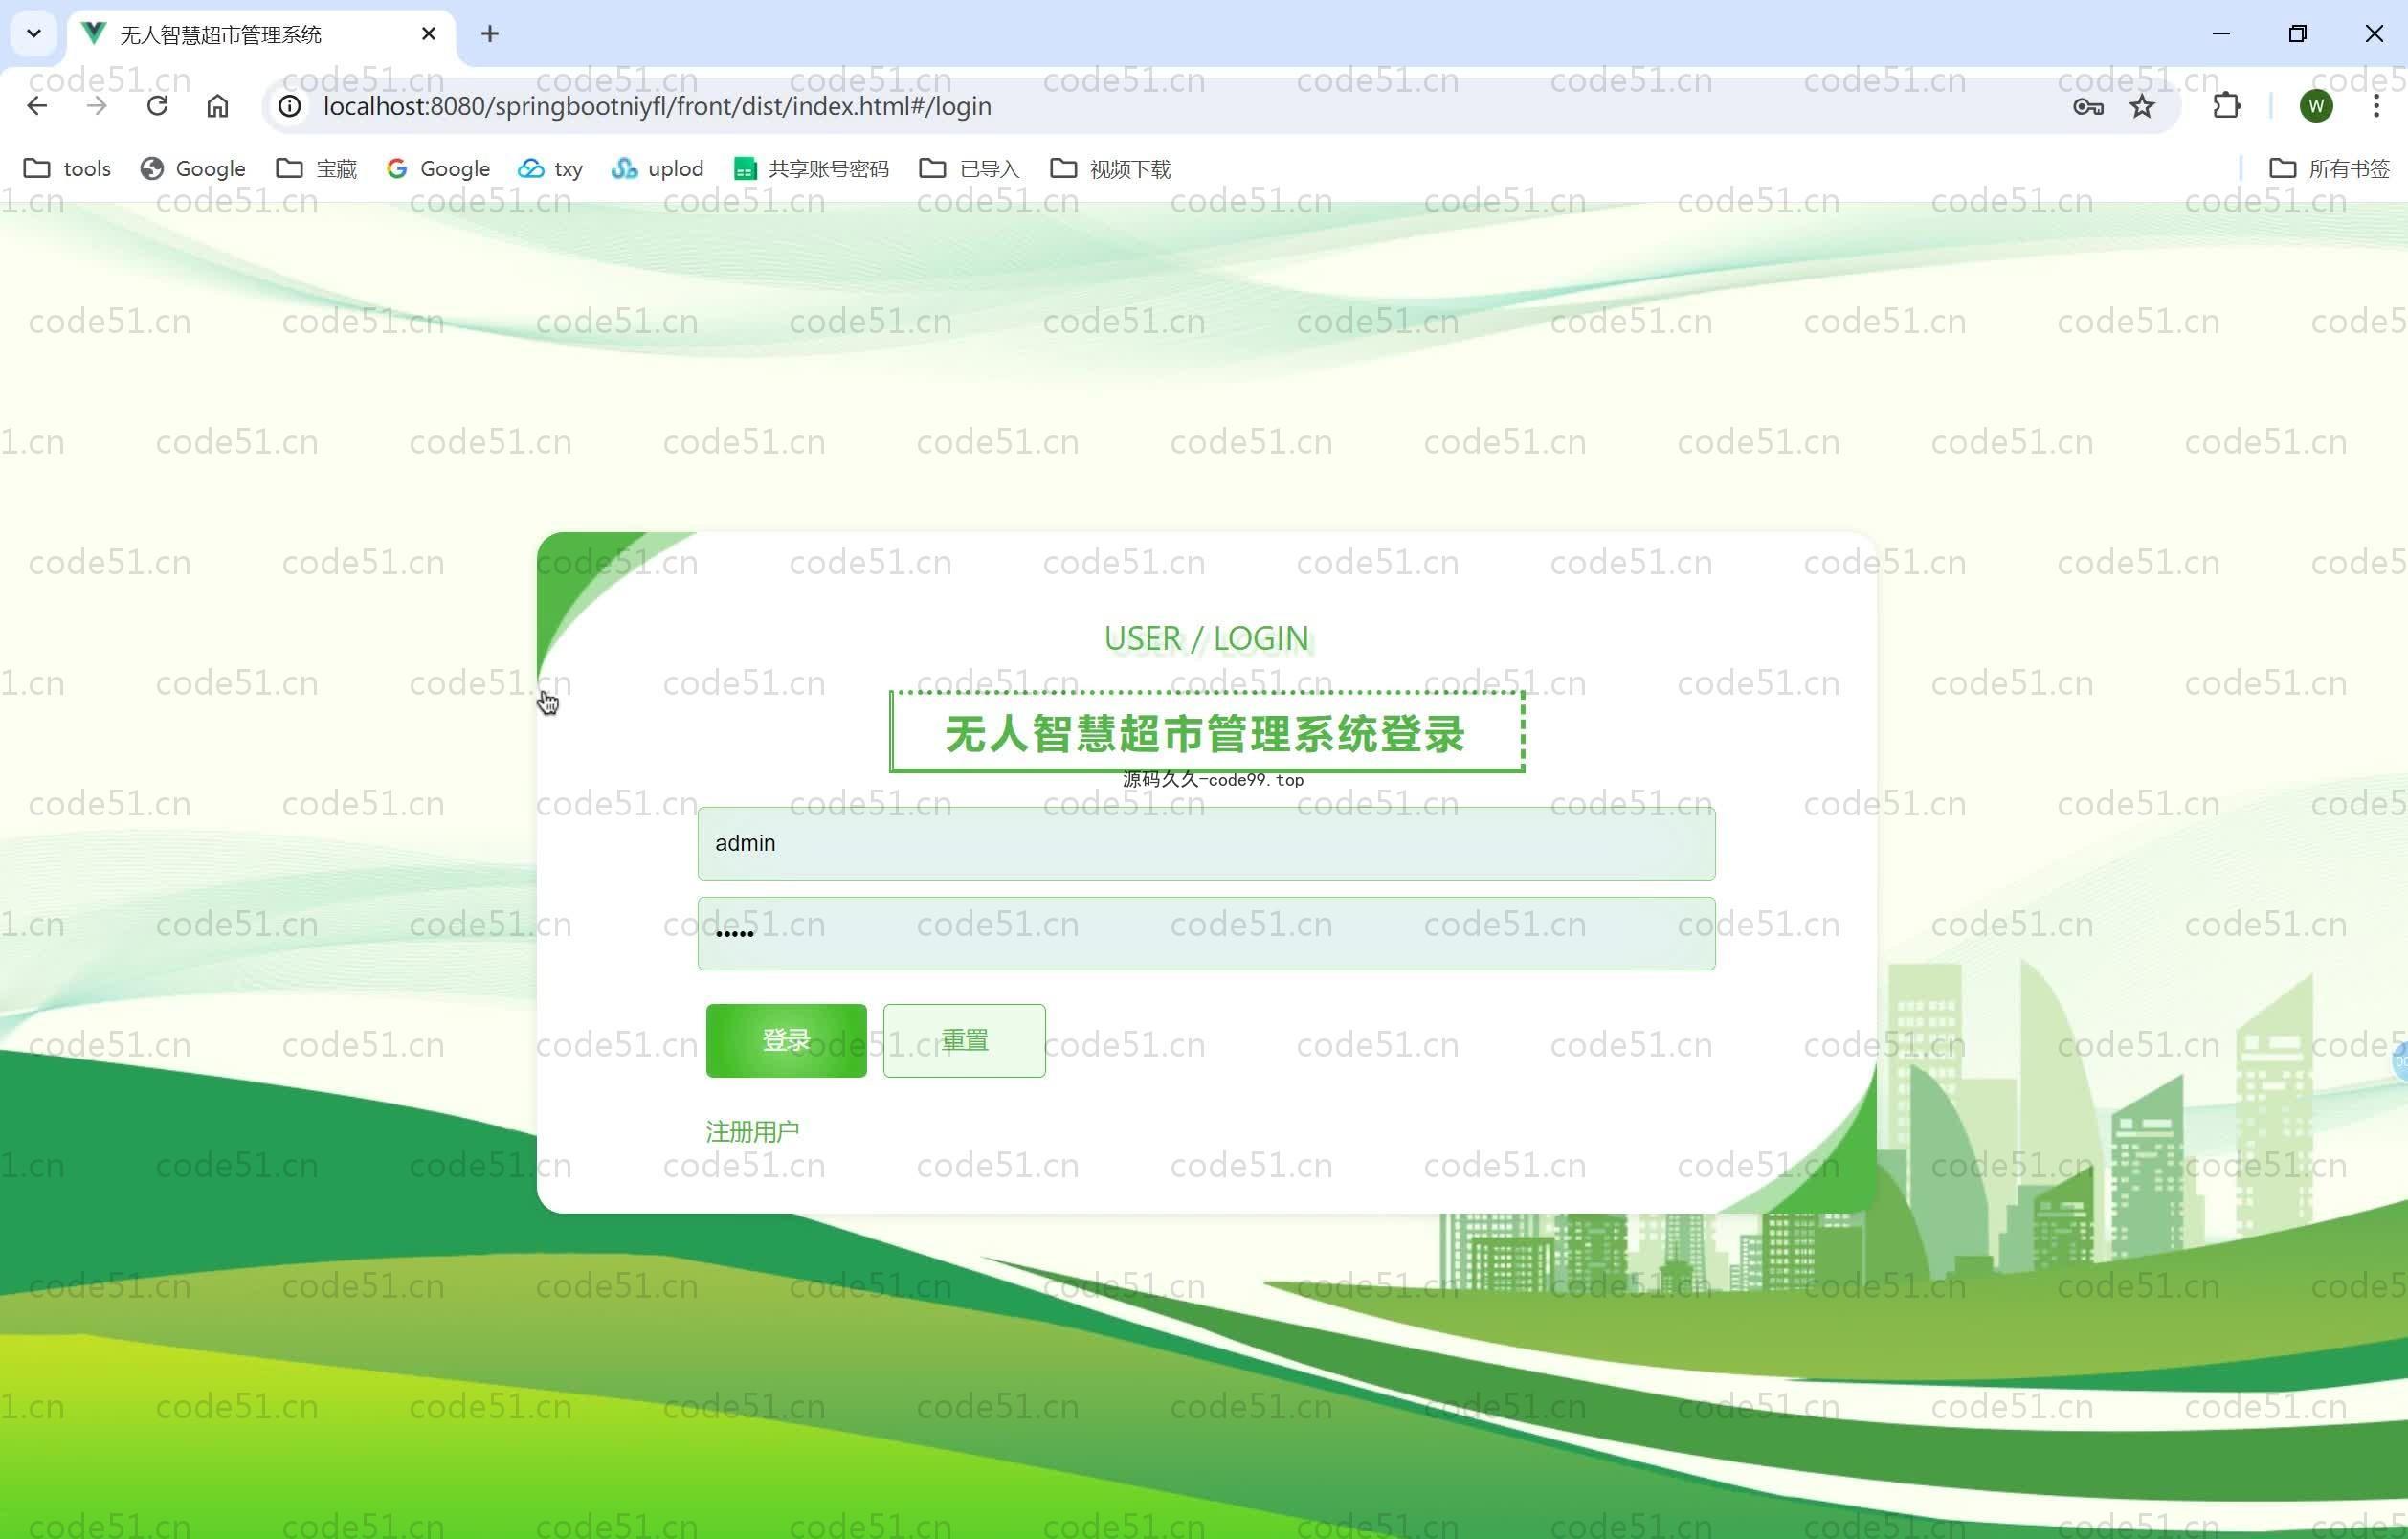Restore down the browser window
This screenshot has width=2408, height=1539.
[2298, 34]
